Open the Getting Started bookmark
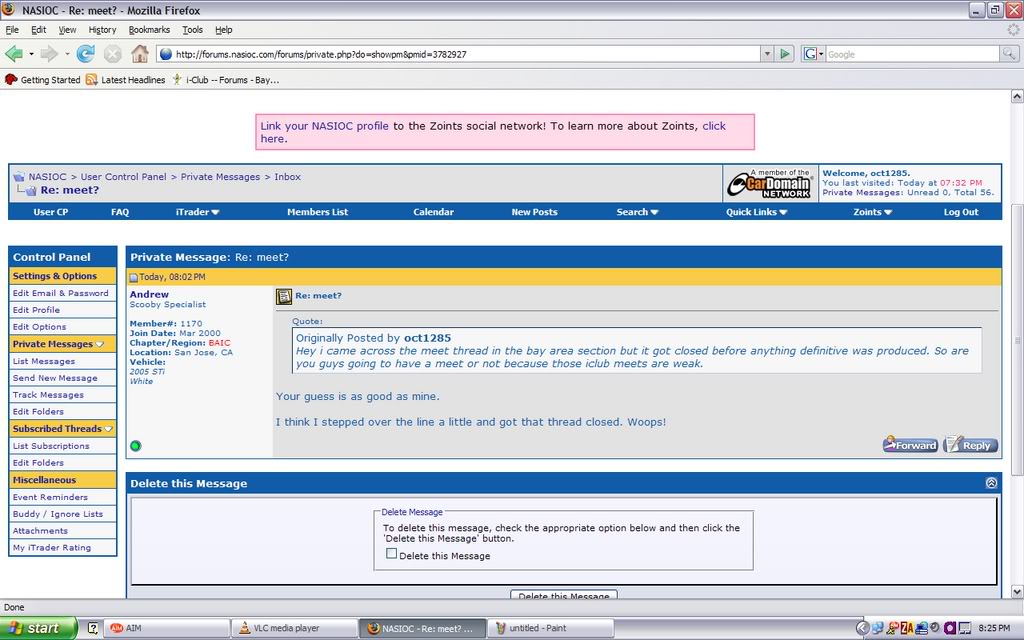Image resolution: width=1024 pixels, height=640 pixels. click(42, 80)
